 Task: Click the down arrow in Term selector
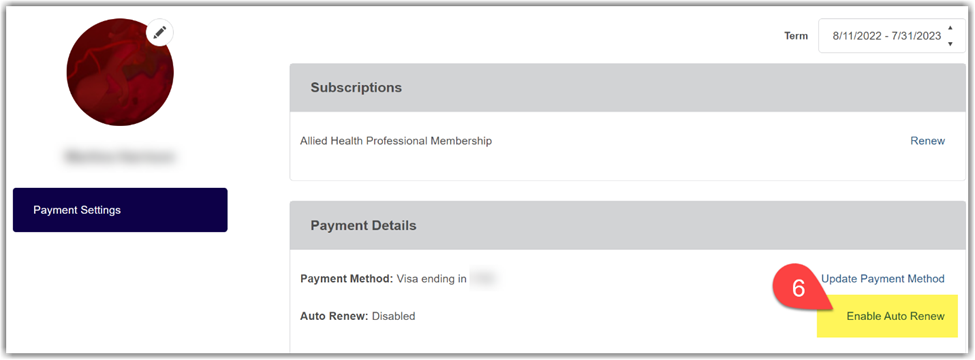click(950, 44)
